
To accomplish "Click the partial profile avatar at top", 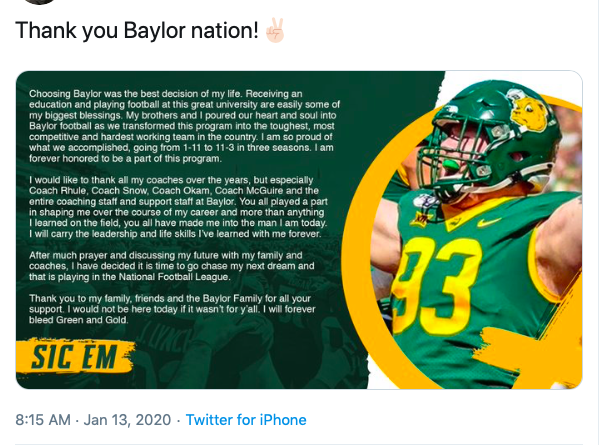I will (39, 2).
